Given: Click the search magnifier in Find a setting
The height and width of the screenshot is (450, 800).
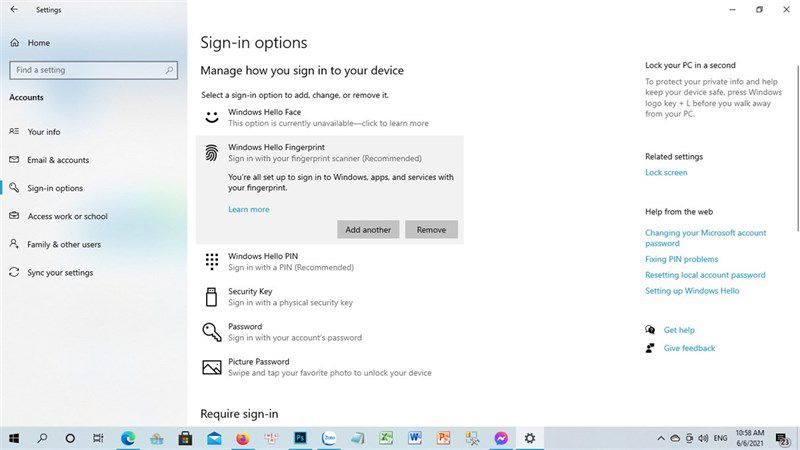Looking at the screenshot, I should (169, 70).
